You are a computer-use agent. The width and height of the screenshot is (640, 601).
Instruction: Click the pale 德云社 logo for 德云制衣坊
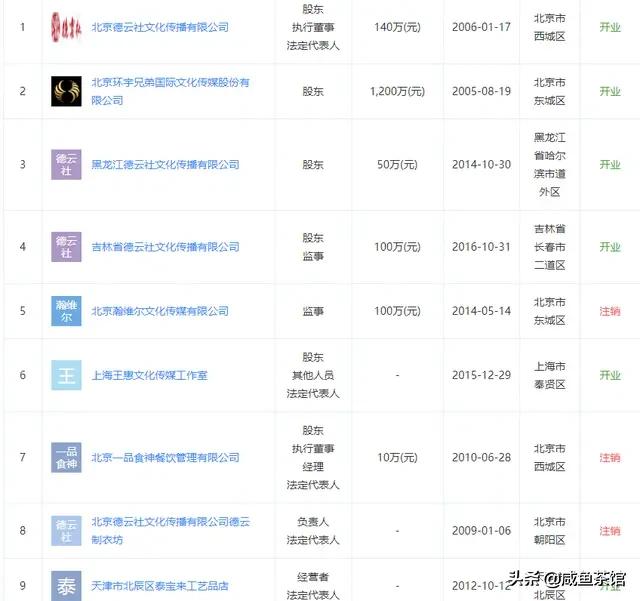[66, 531]
